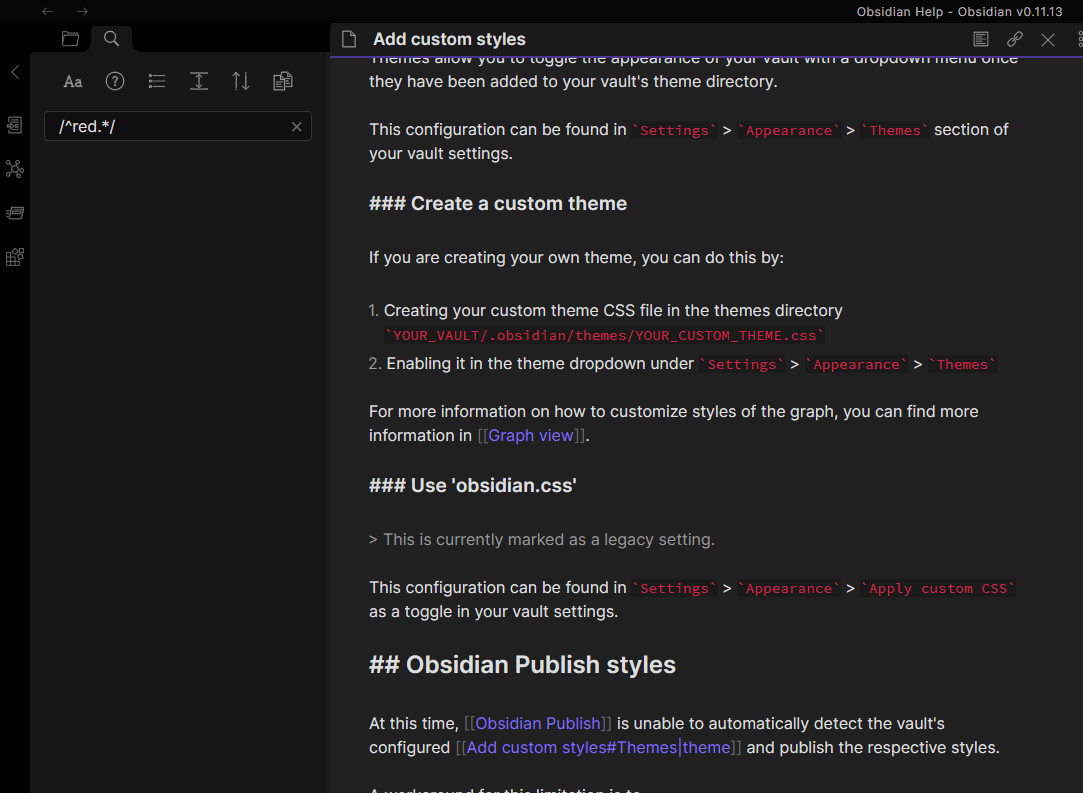The width and height of the screenshot is (1083, 793).
Task: Switch to preview mode icon
Action: pyautogui.click(x=981, y=39)
